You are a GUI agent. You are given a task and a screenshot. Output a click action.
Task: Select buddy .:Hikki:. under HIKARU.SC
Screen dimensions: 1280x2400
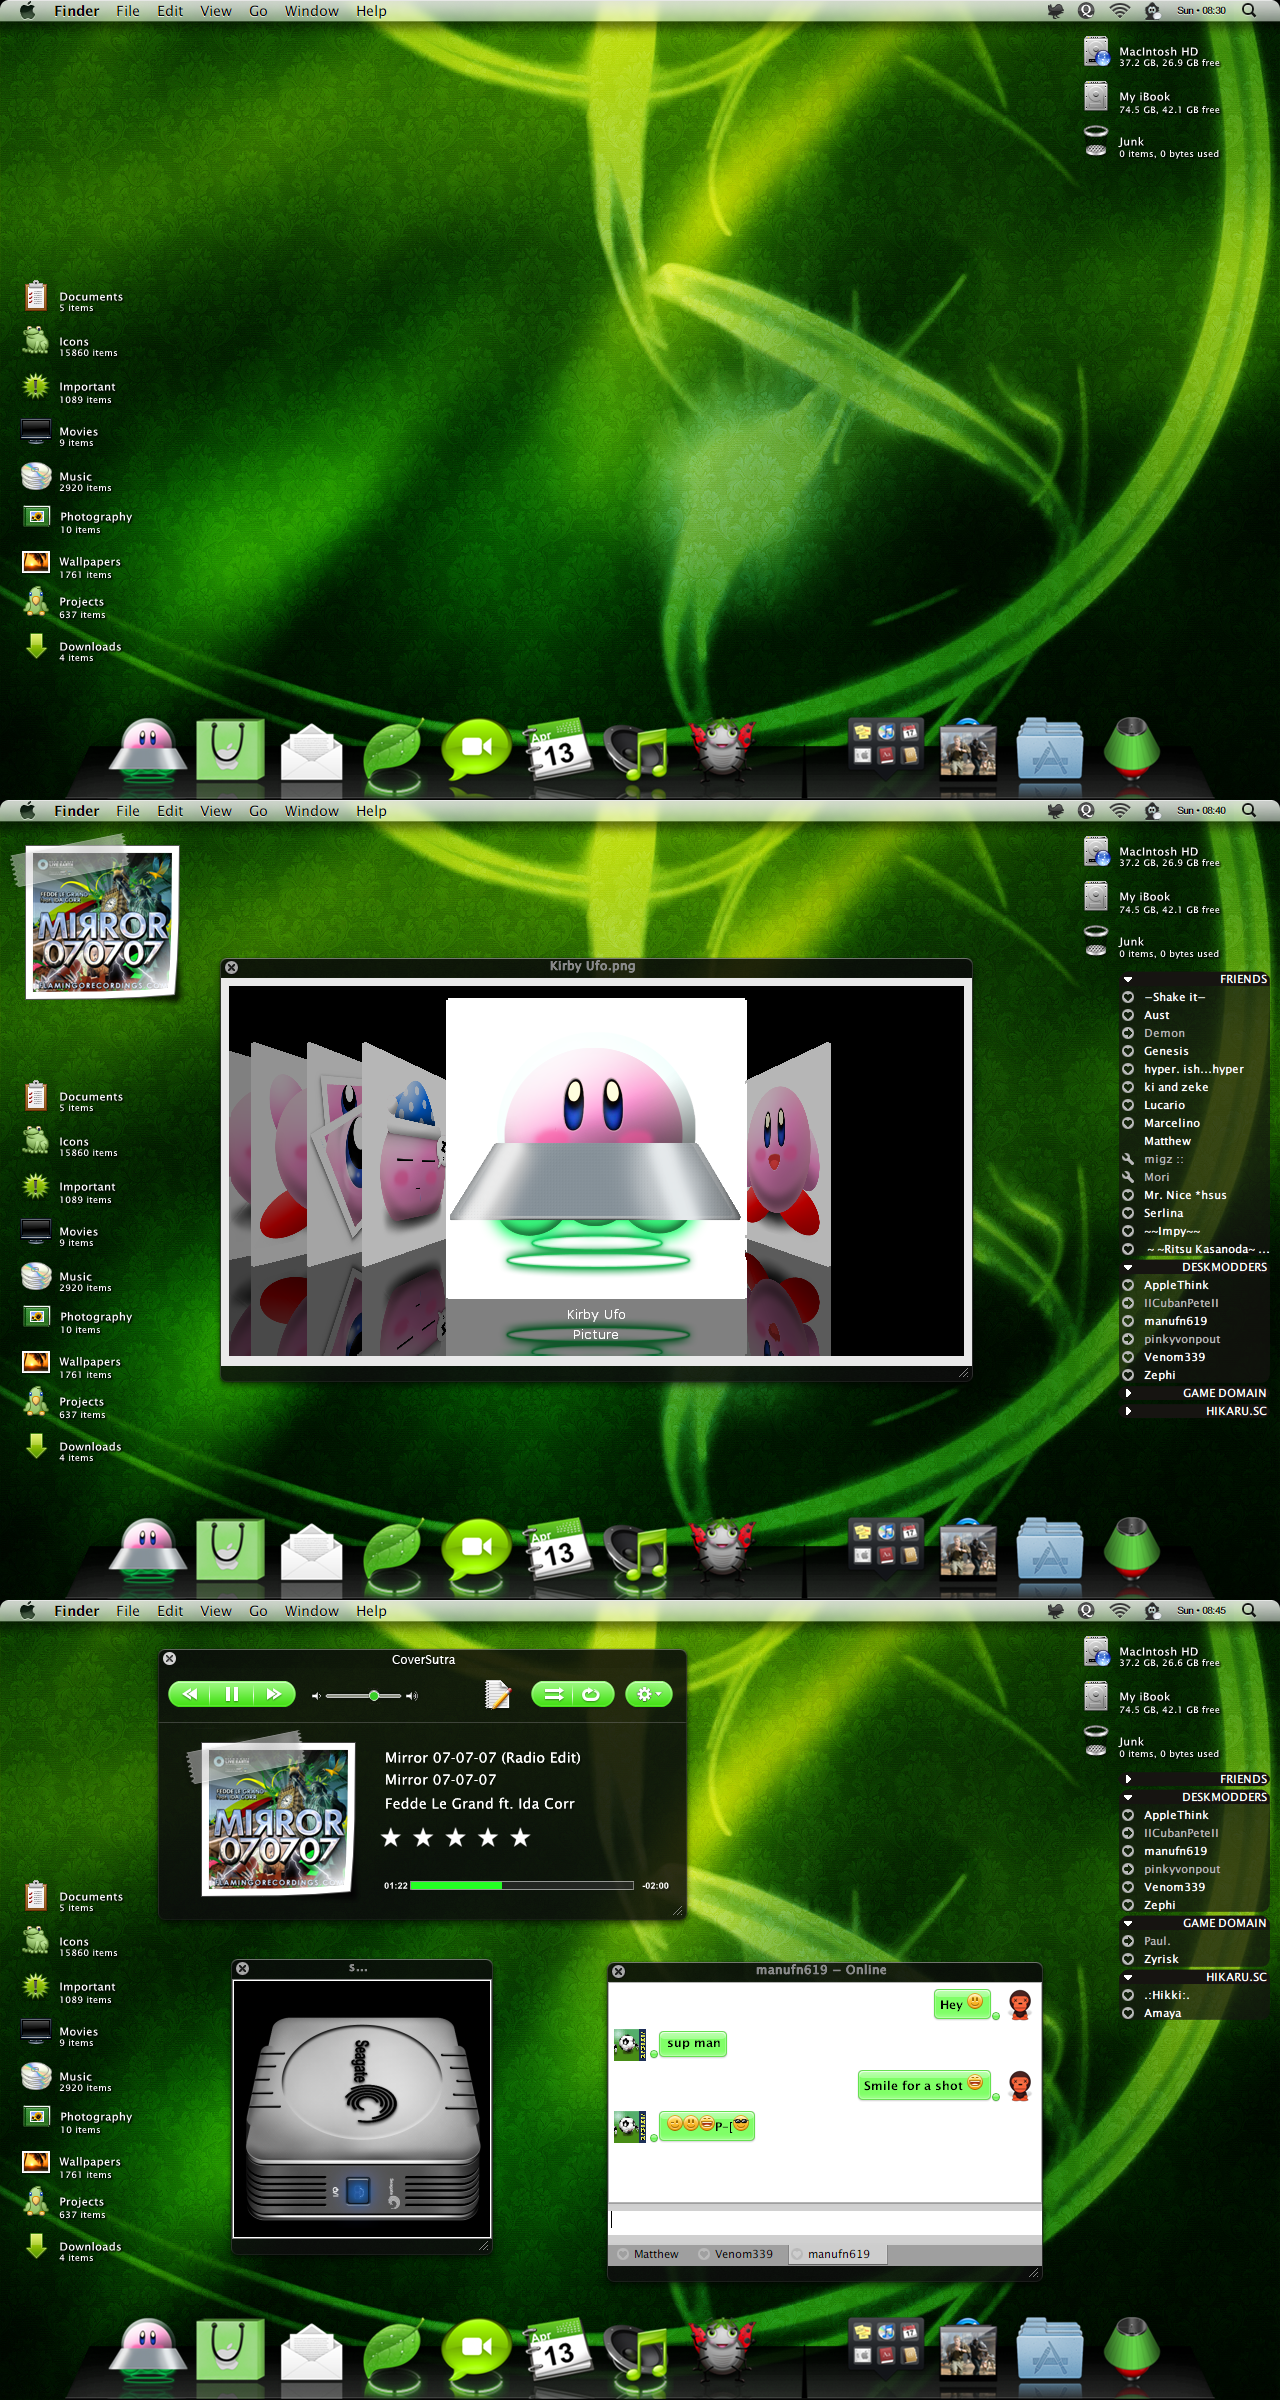(x=1166, y=1995)
